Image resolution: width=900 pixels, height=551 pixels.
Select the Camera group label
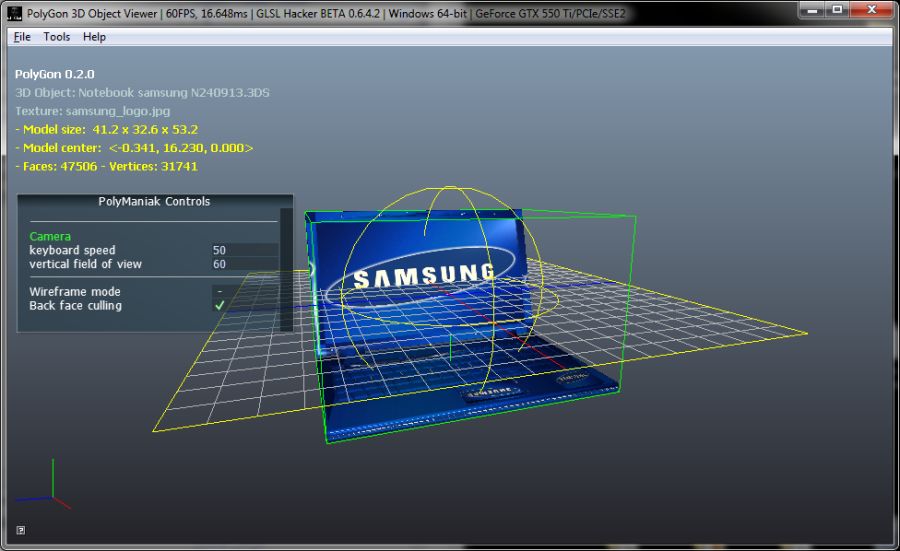[50, 236]
